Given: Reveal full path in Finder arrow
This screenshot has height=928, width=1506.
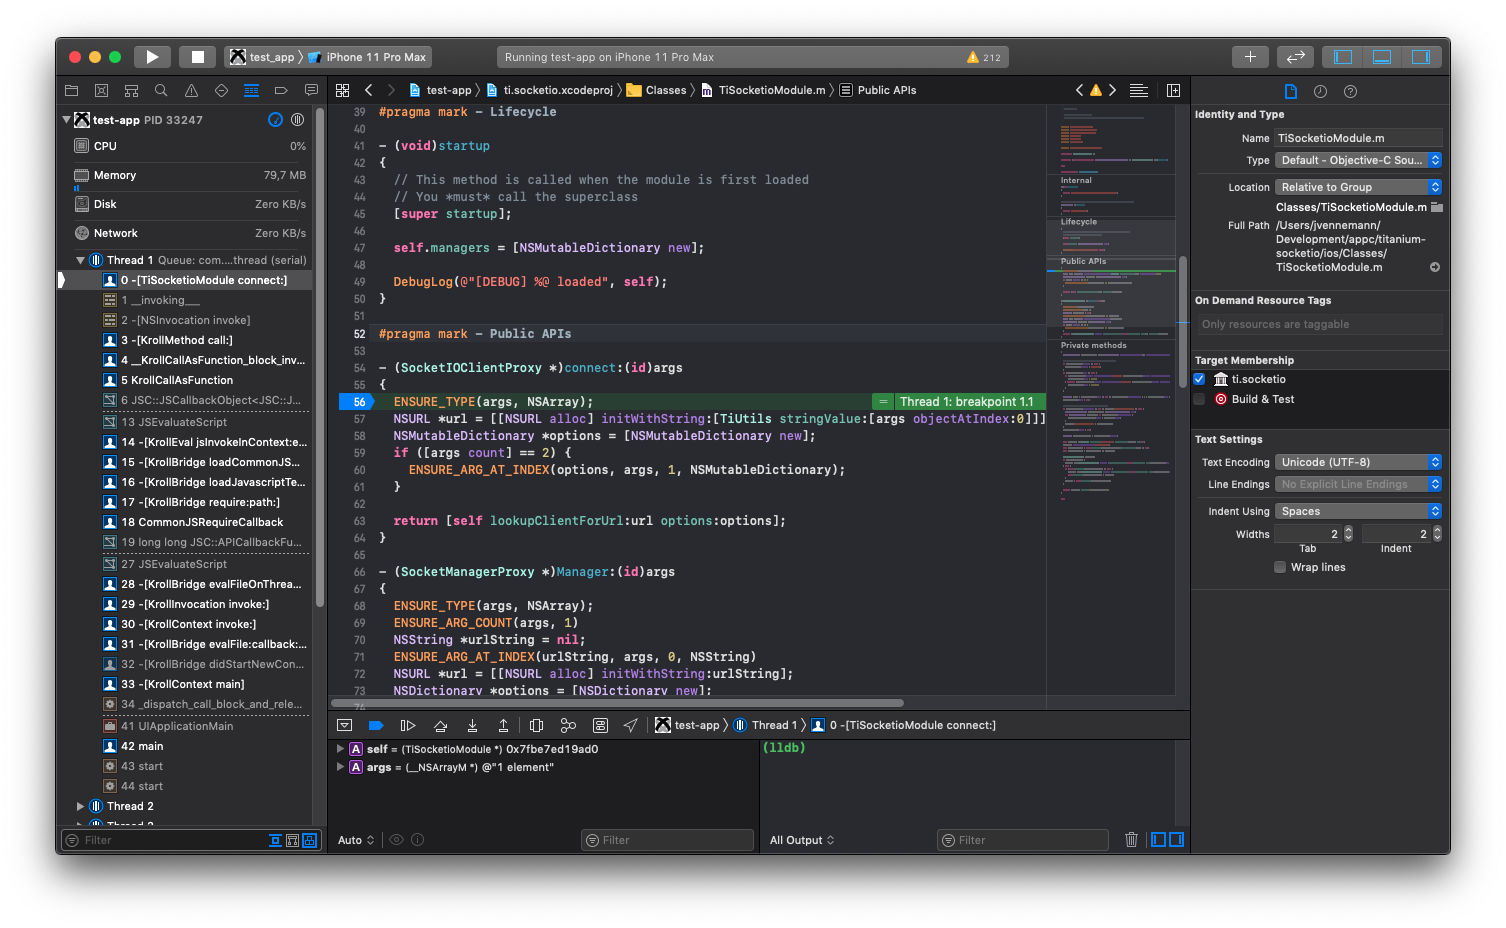Looking at the screenshot, I should point(1435,267).
